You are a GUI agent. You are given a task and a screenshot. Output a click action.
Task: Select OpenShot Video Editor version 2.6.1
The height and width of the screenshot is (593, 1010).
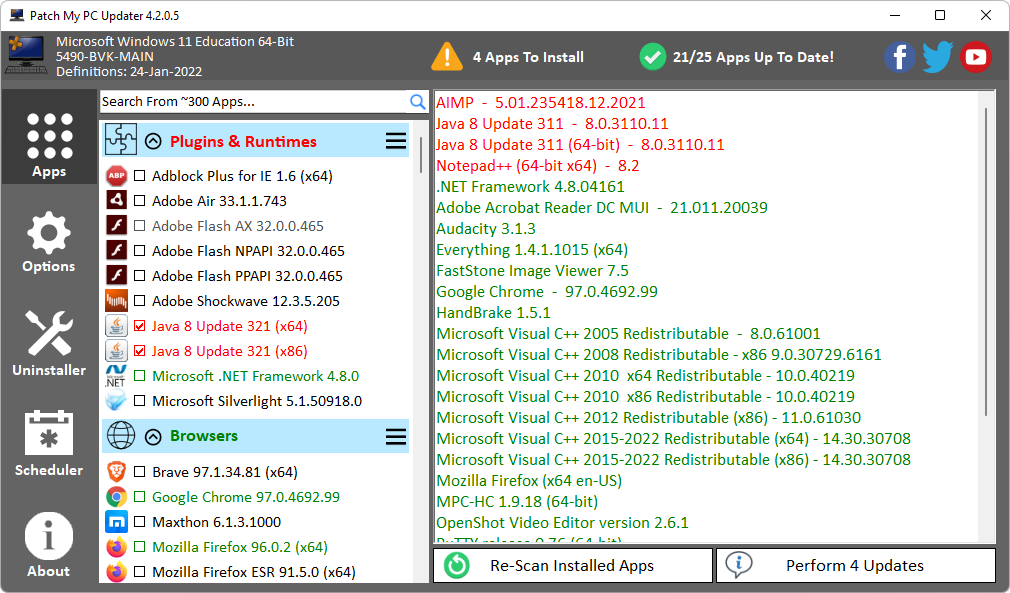(562, 523)
